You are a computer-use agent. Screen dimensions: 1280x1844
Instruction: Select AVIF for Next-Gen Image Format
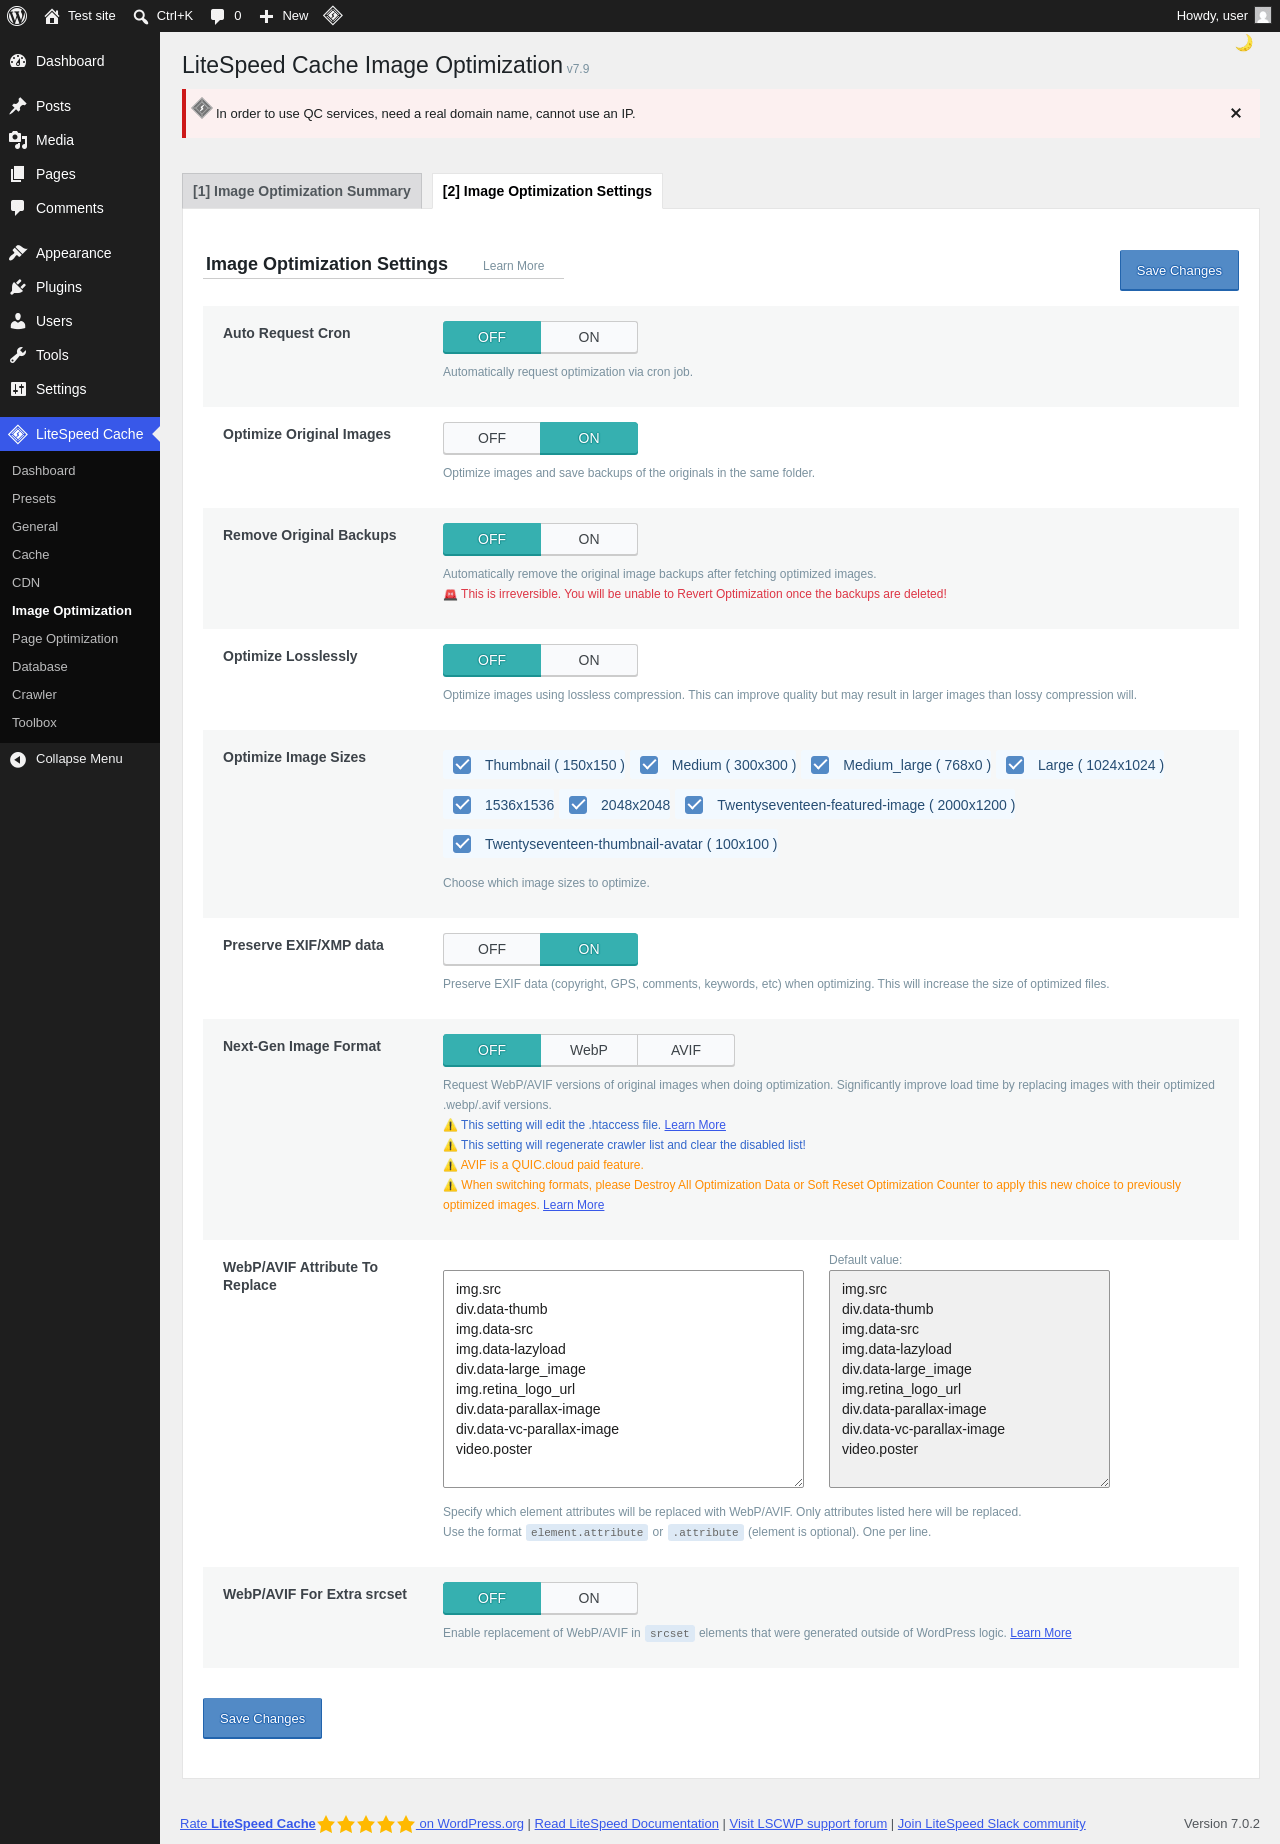click(x=686, y=1050)
